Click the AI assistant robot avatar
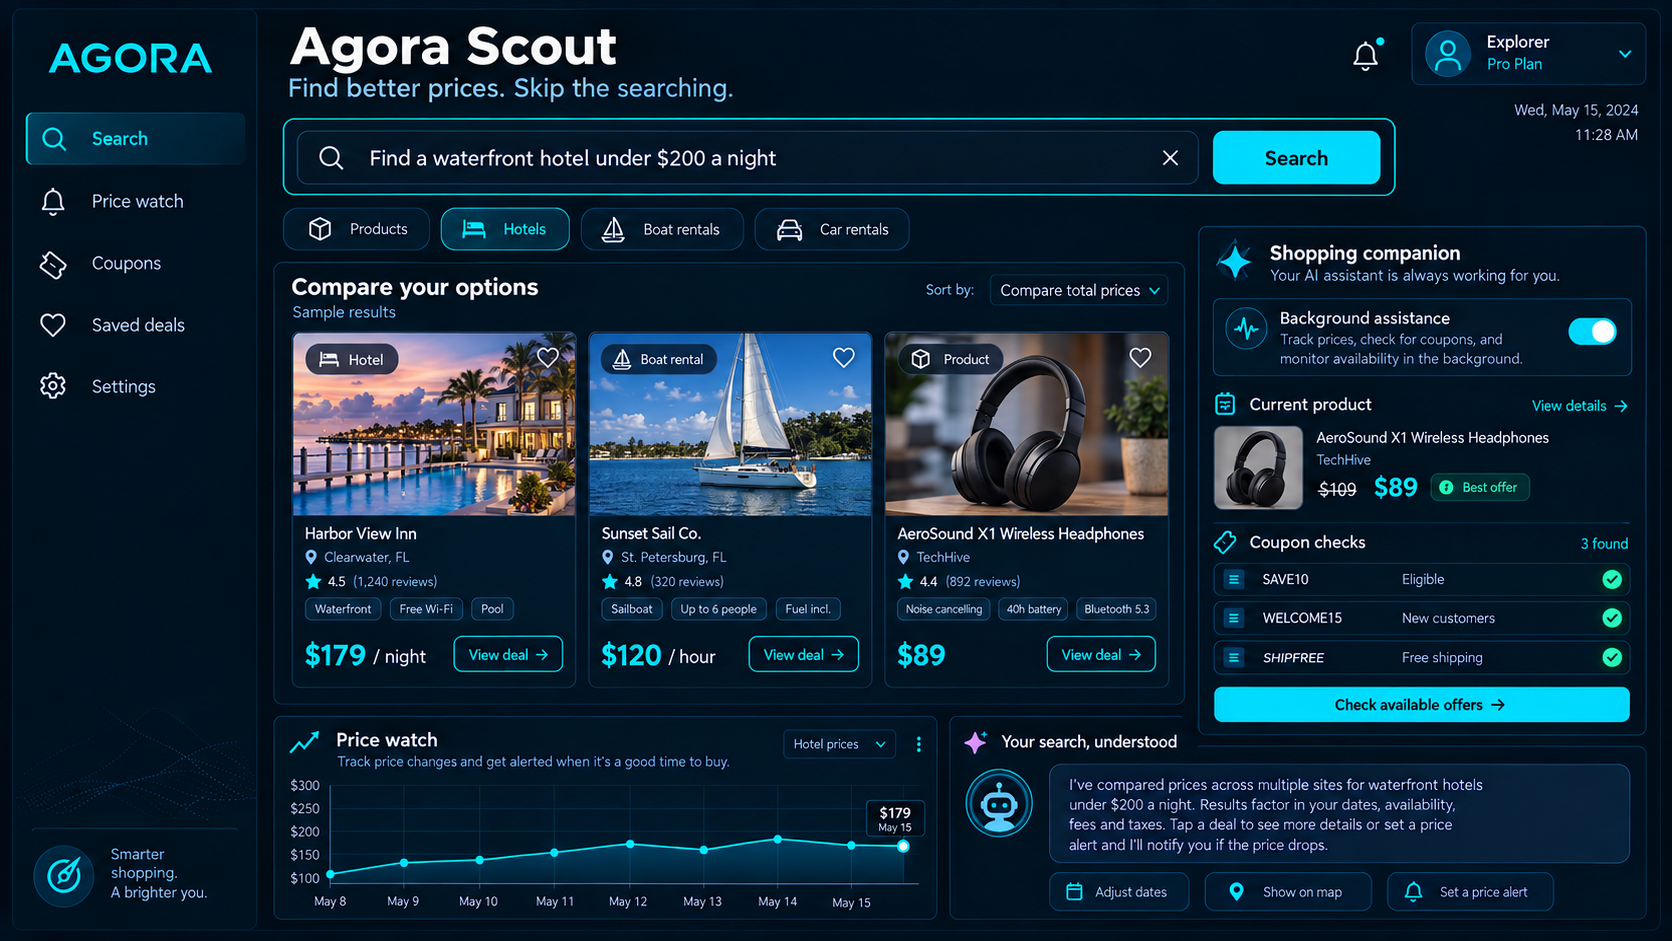The width and height of the screenshot is (1672, 941). coord(999,803)
